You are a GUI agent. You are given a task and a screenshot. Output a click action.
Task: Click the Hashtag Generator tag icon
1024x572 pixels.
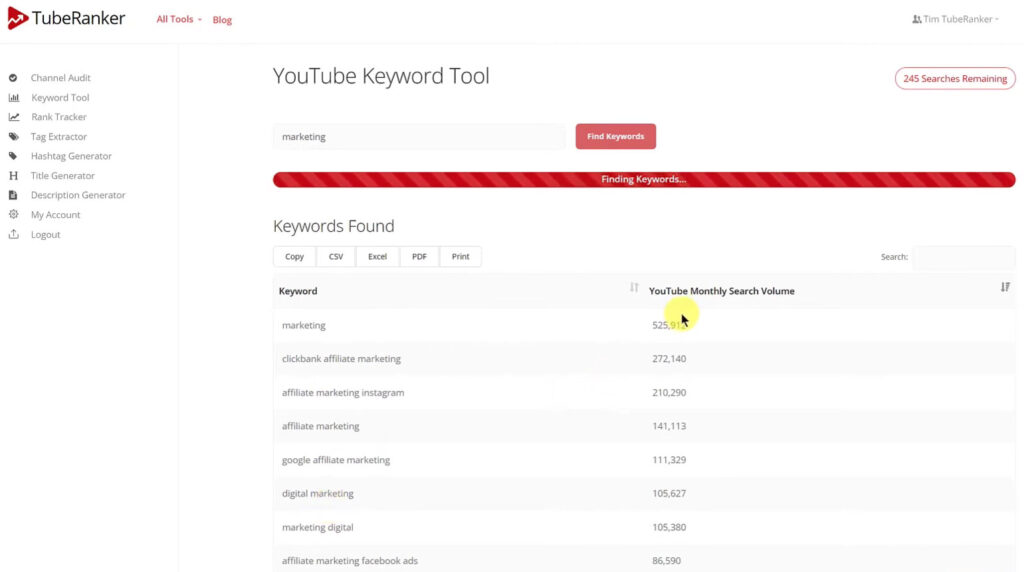pos(13,156)
